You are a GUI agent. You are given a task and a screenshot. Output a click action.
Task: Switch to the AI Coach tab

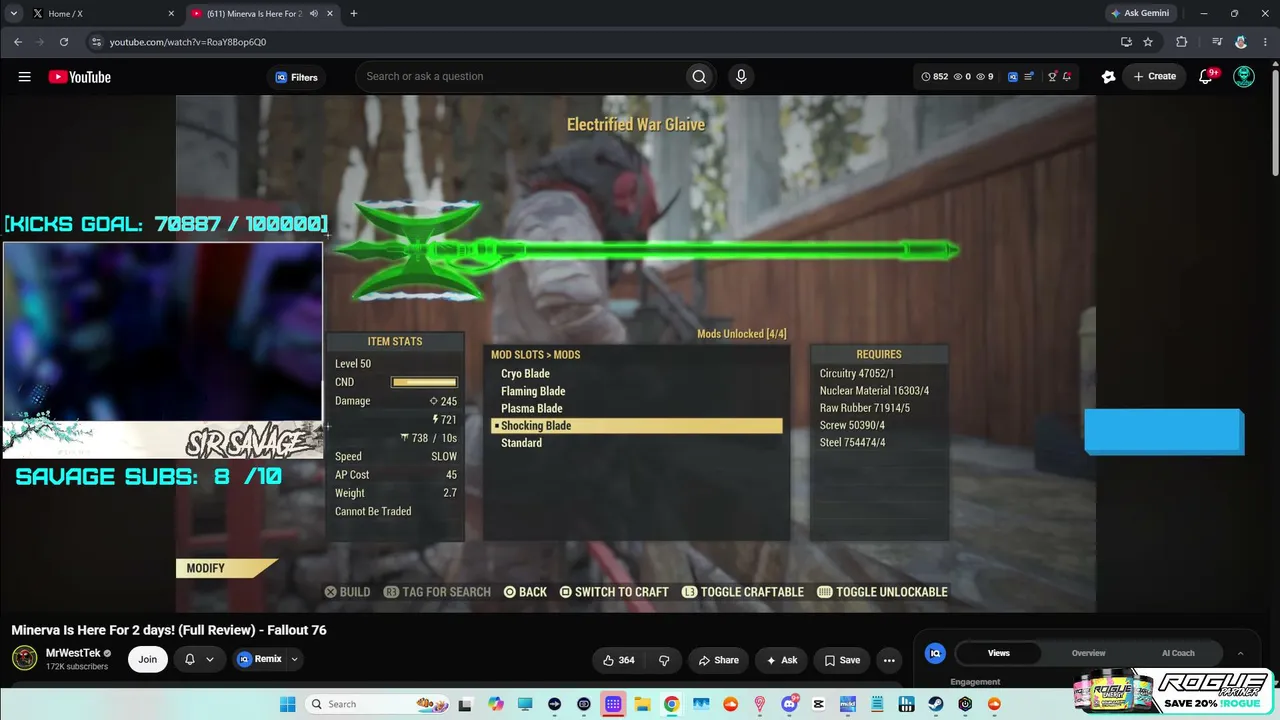pos(1178,653)
